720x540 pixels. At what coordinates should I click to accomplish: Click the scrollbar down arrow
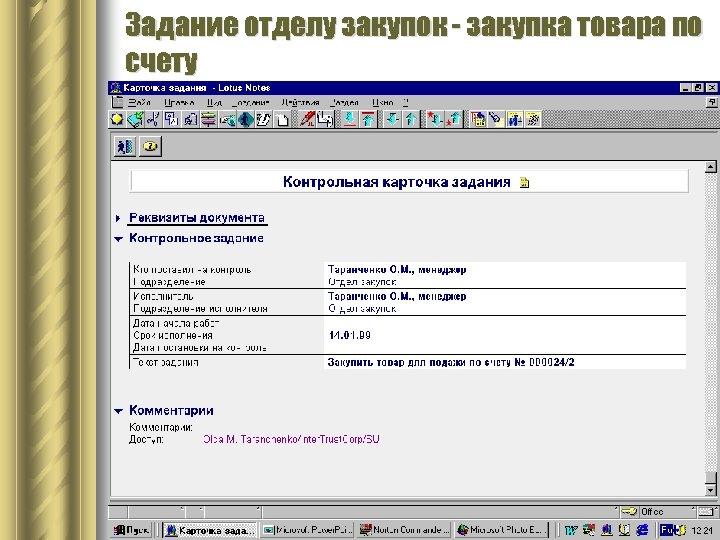point(710,490)
